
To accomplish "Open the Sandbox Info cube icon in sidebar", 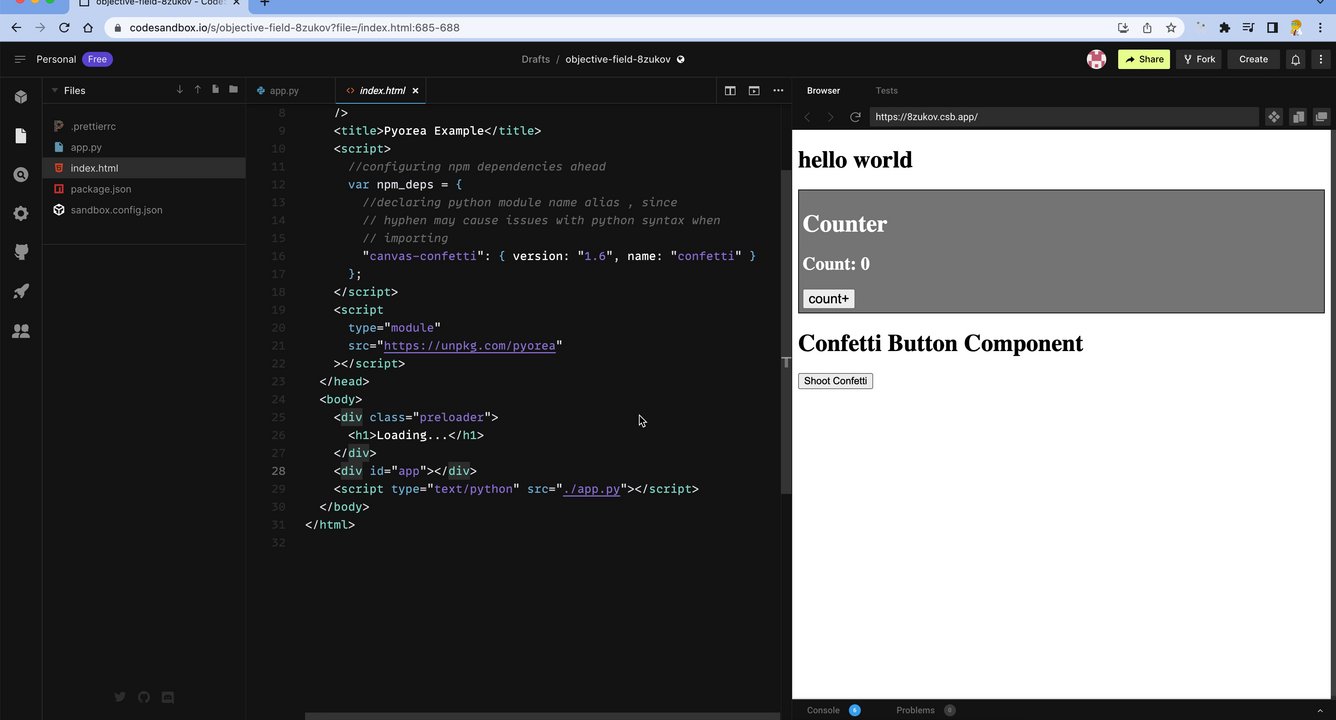I will pos(21,97).
